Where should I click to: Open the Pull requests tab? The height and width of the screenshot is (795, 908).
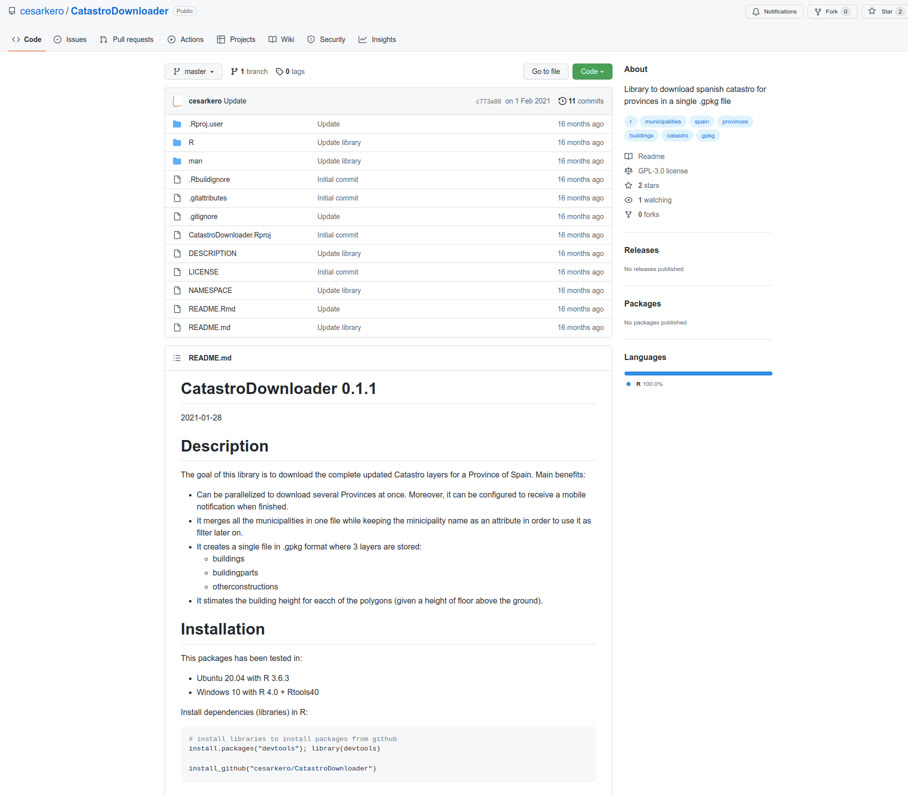pyautogui.click(x=126, y=39)
